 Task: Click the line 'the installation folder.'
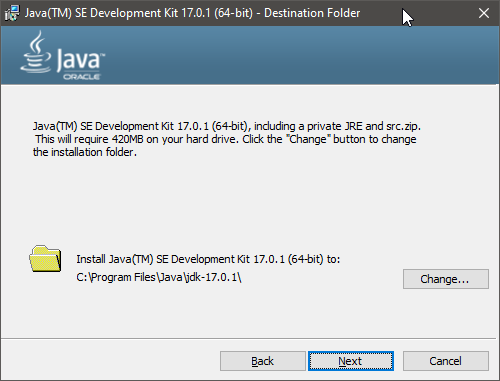click(x=85, y=152)
